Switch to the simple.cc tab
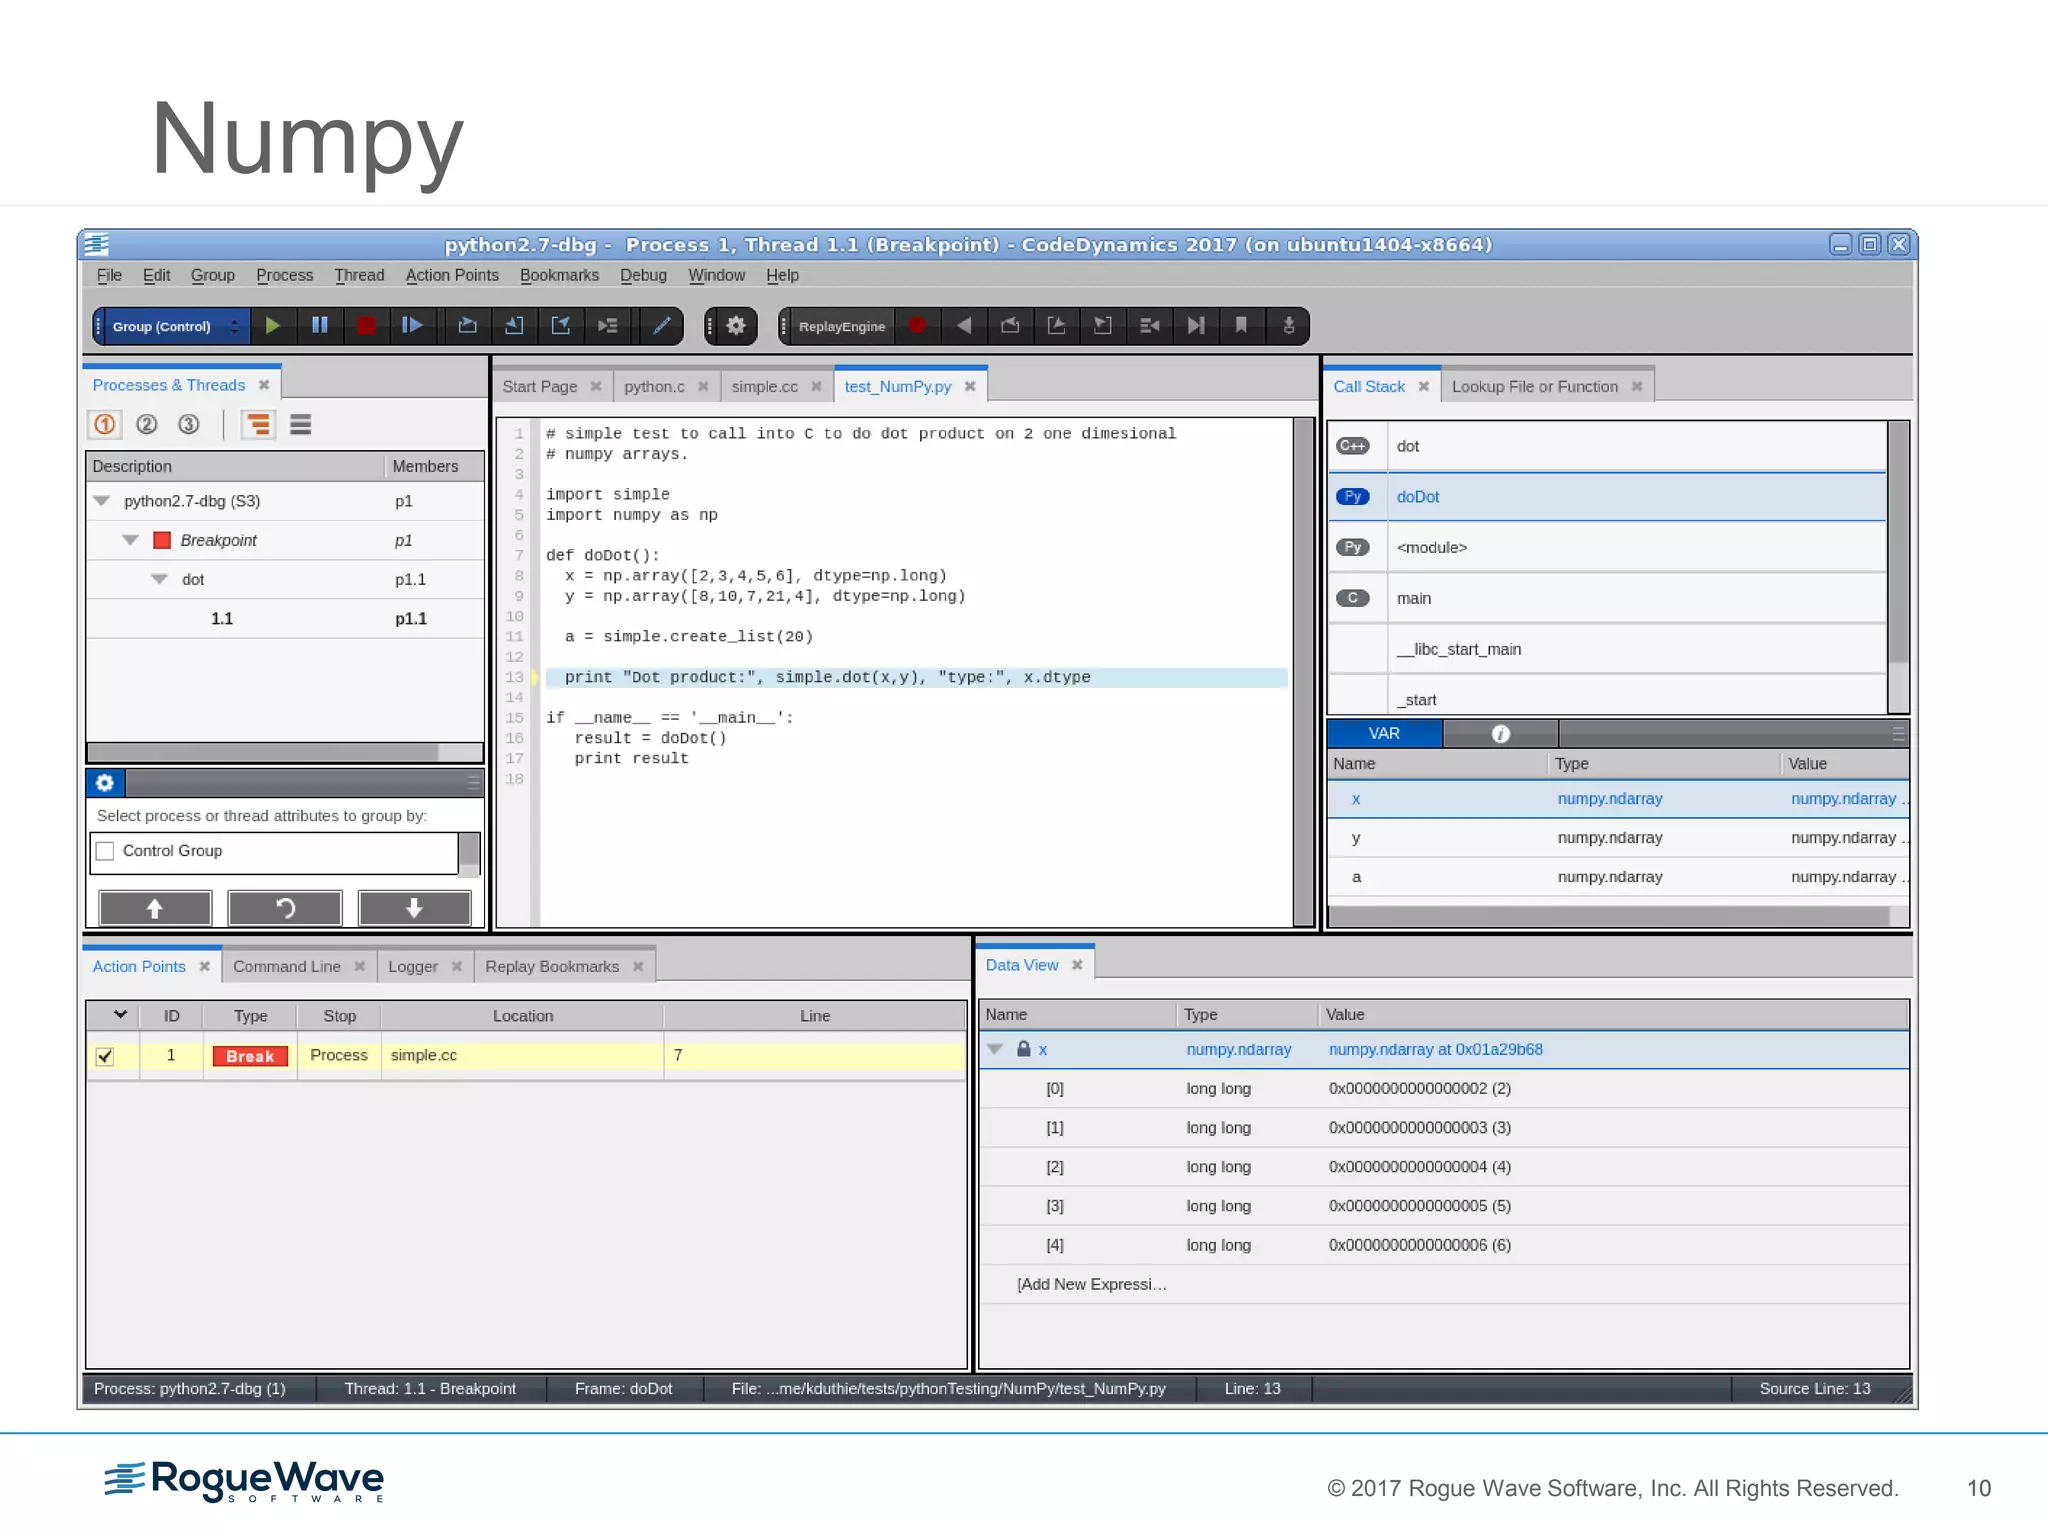2048x1536 pixels. tap(764, 387)
